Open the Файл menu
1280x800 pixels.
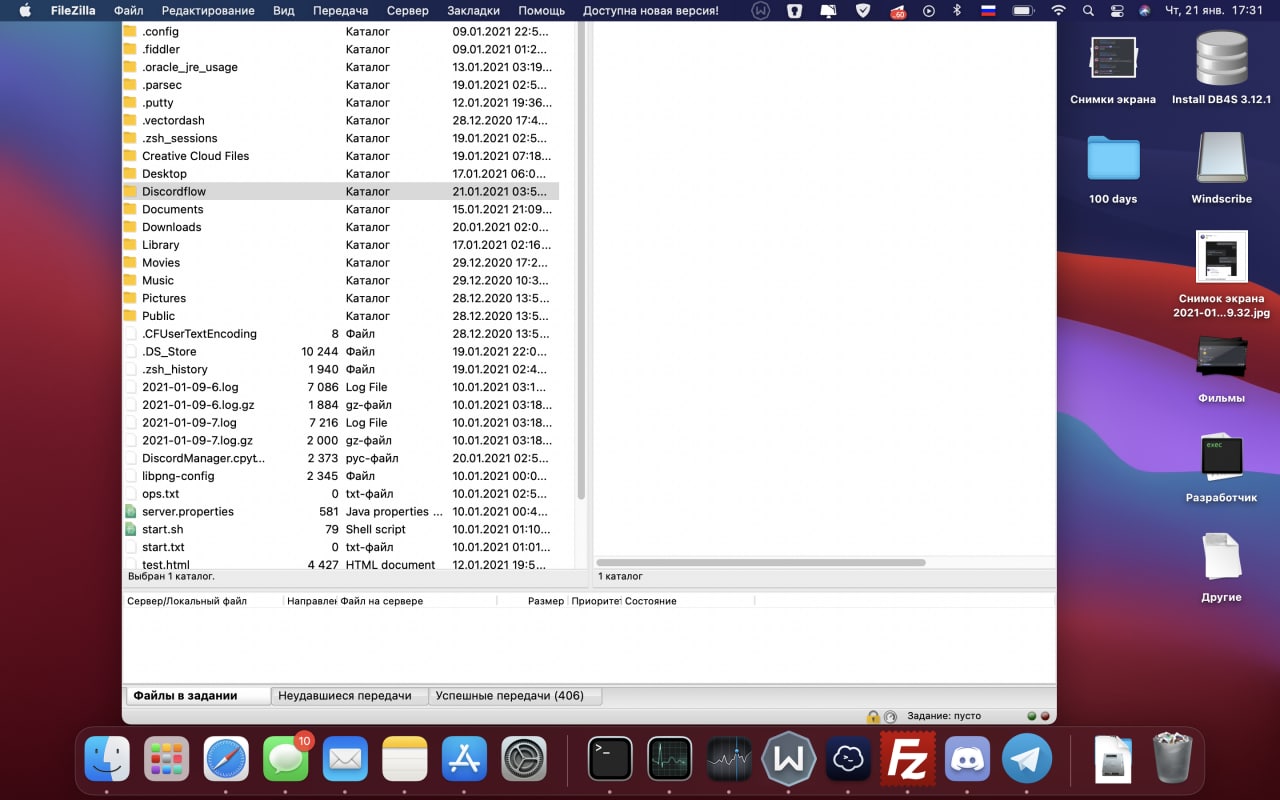[x=128, y=11]
